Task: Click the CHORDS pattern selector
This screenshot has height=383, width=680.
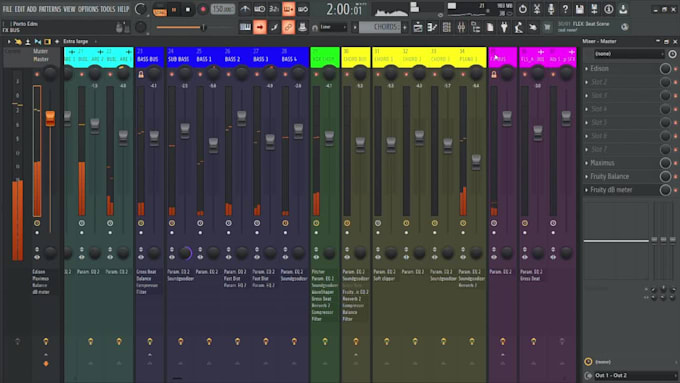Action: [381, 27]
